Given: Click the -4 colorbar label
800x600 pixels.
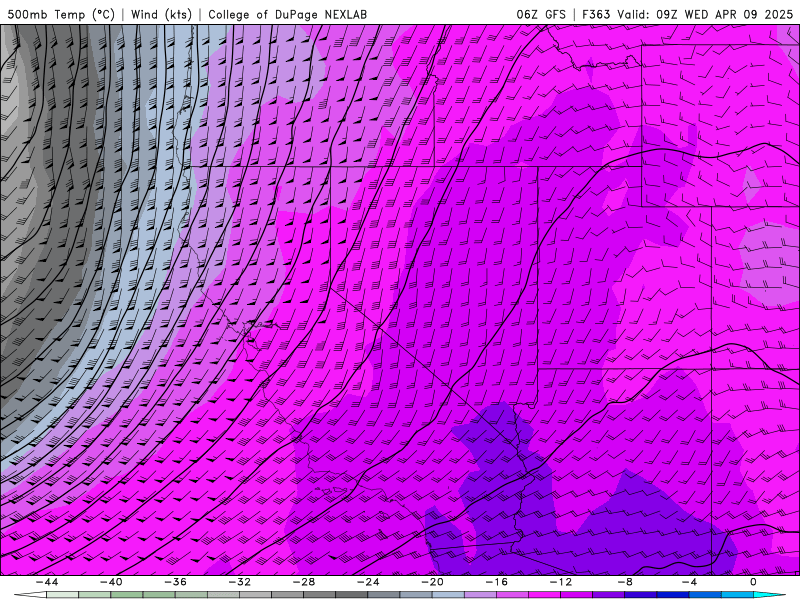Looking at the screenshot, I should tap(689, 582).
